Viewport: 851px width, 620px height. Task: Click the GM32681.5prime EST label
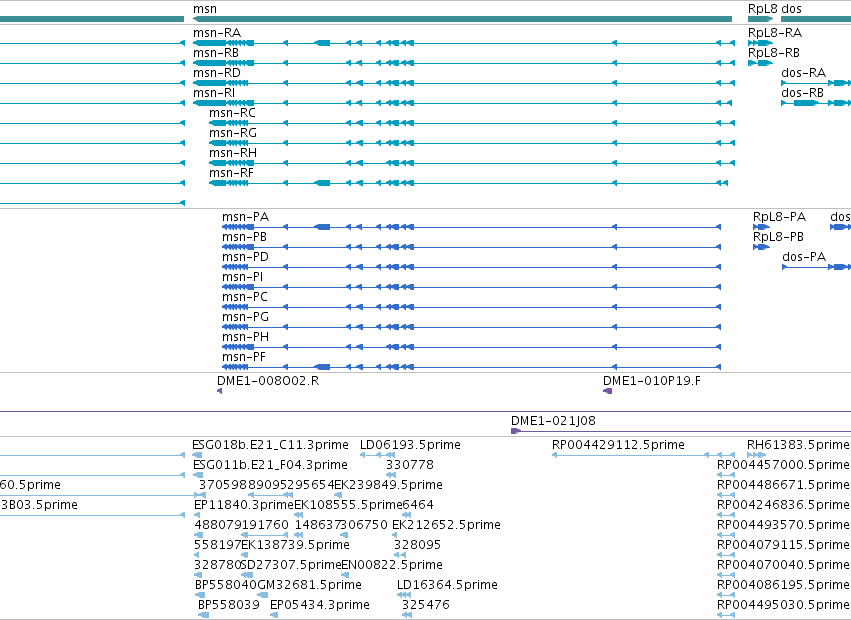(x=309, y=585)
